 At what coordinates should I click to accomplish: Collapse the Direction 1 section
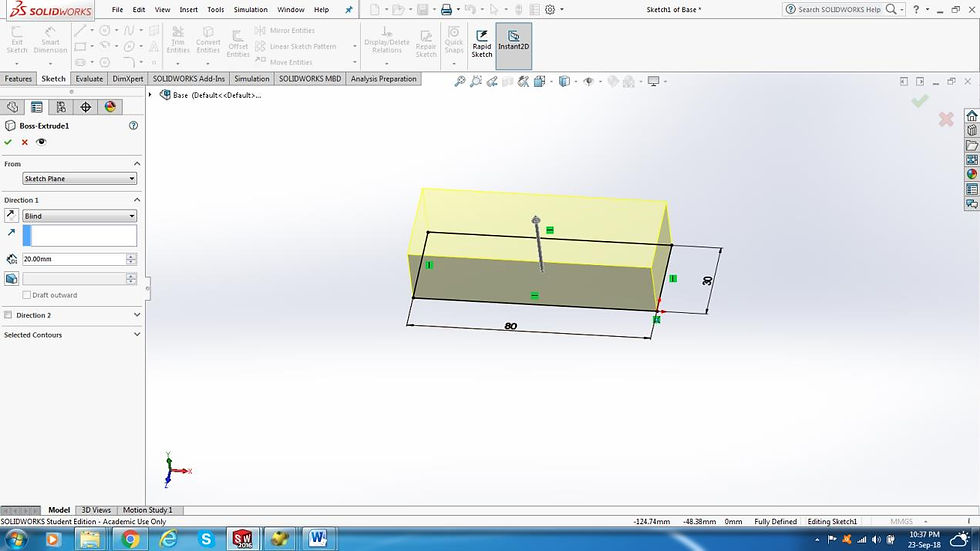pyautogui.click(x=137, y=200)
